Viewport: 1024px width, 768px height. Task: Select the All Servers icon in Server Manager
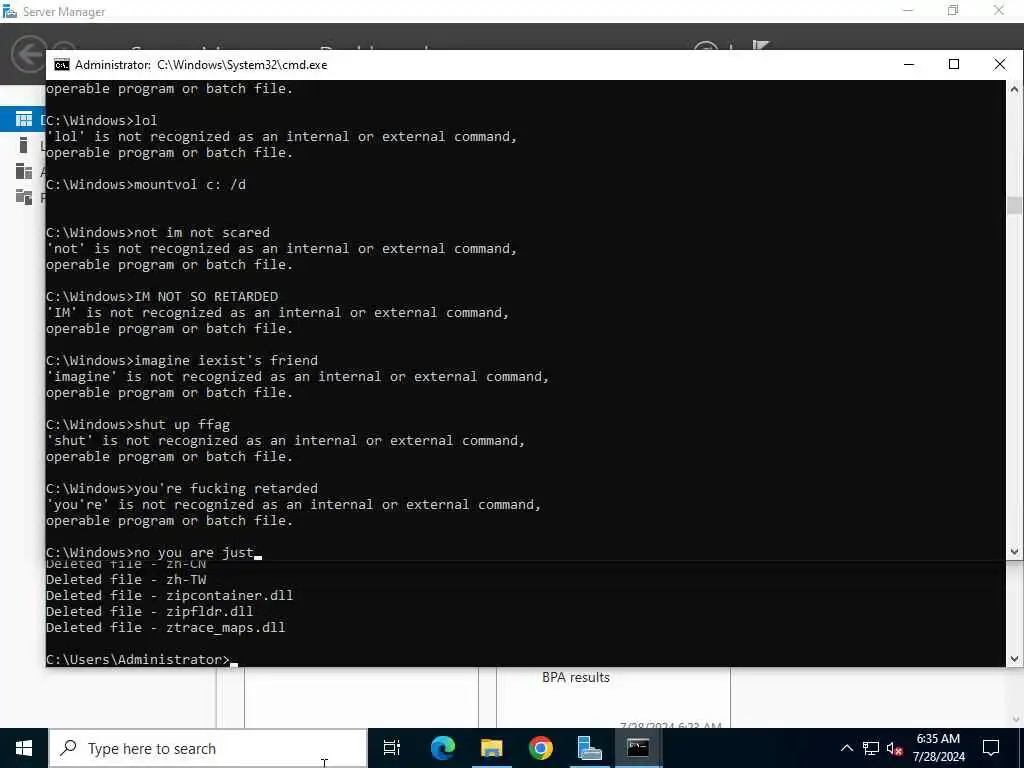tap(24, 171)
